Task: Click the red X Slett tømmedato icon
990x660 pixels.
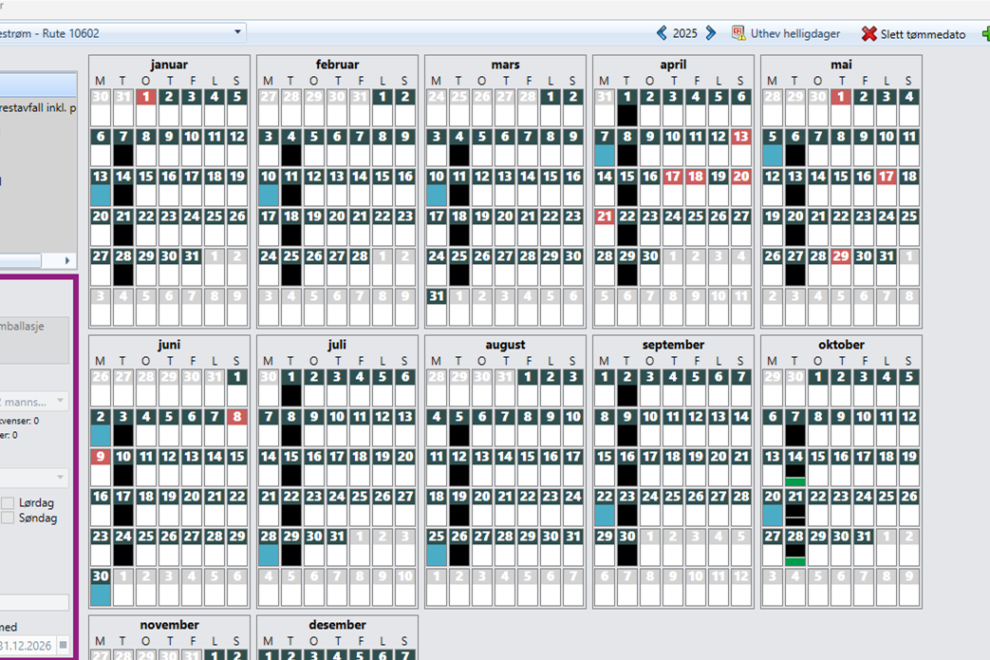Action: tap(869, 33)
